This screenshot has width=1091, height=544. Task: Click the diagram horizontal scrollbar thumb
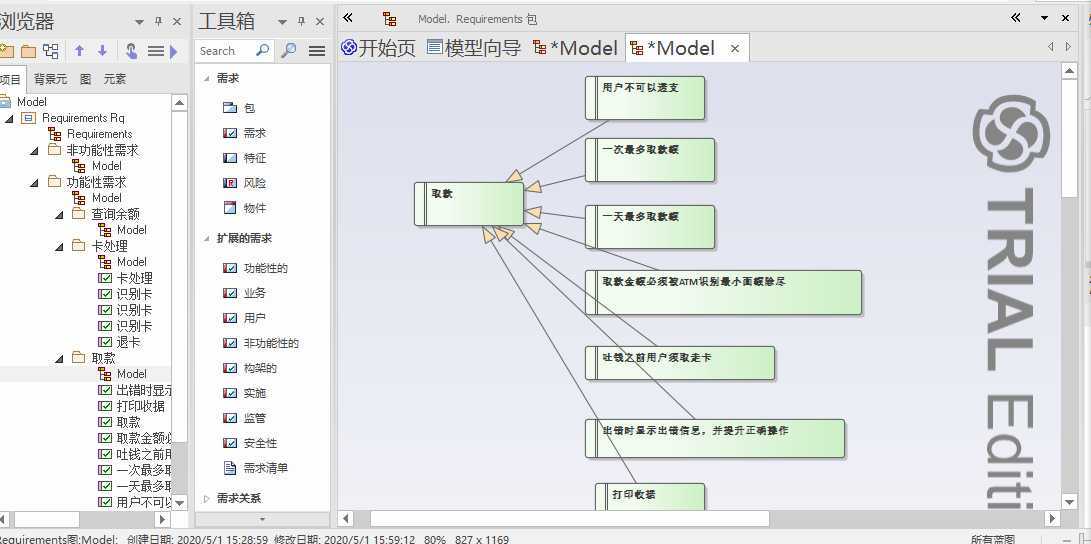[x=569, y=518]
